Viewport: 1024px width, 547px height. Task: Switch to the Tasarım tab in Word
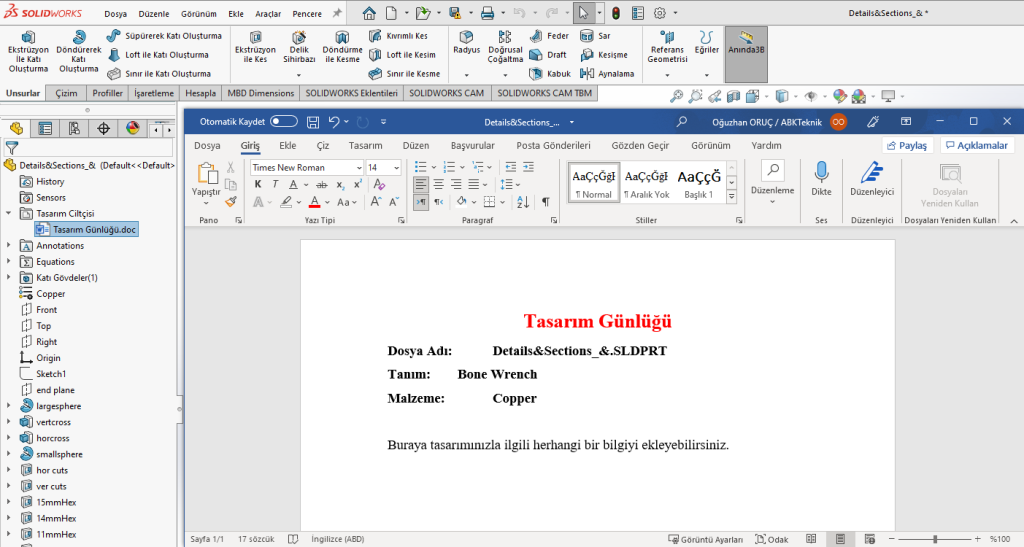[365, 146]
